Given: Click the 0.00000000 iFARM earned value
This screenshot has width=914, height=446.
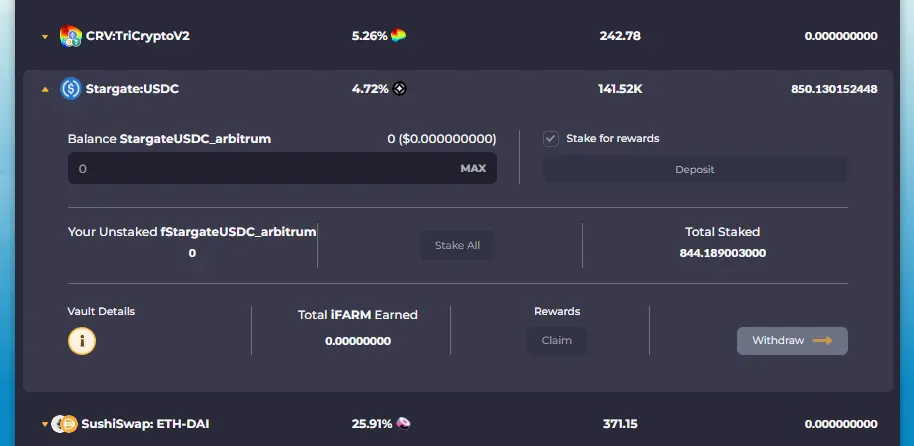Looking at the screenshot, I should click(x=358, y=341).
